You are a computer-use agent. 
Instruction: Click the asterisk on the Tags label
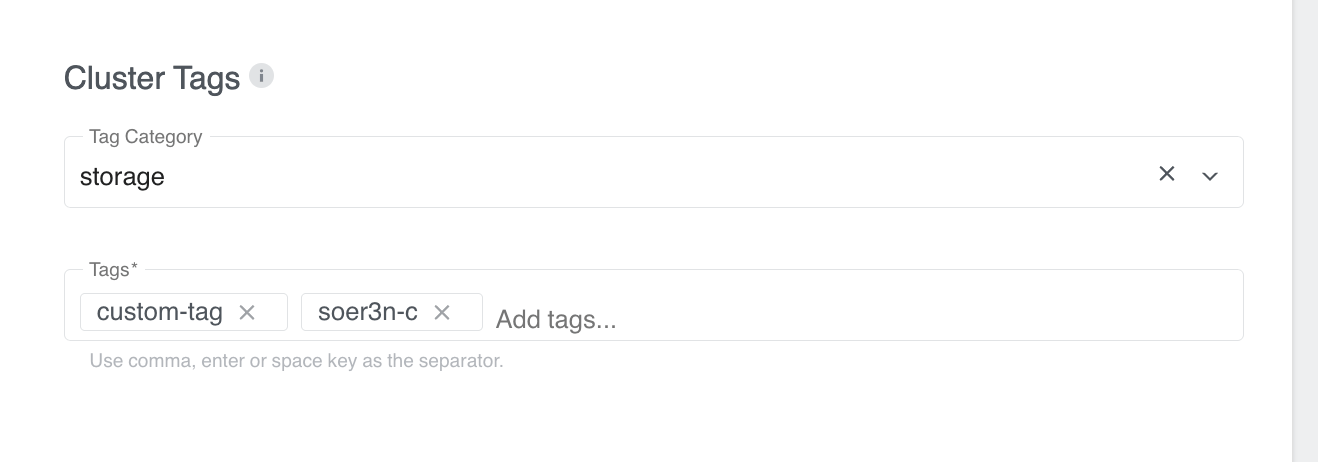click(x=135, y=268)
